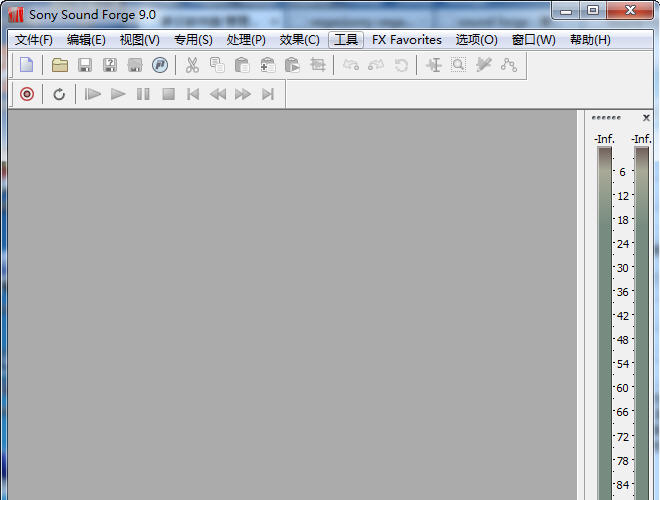Open the 处理(P) menu
Viewport: 660px width, 520px height.
[246, 40]
